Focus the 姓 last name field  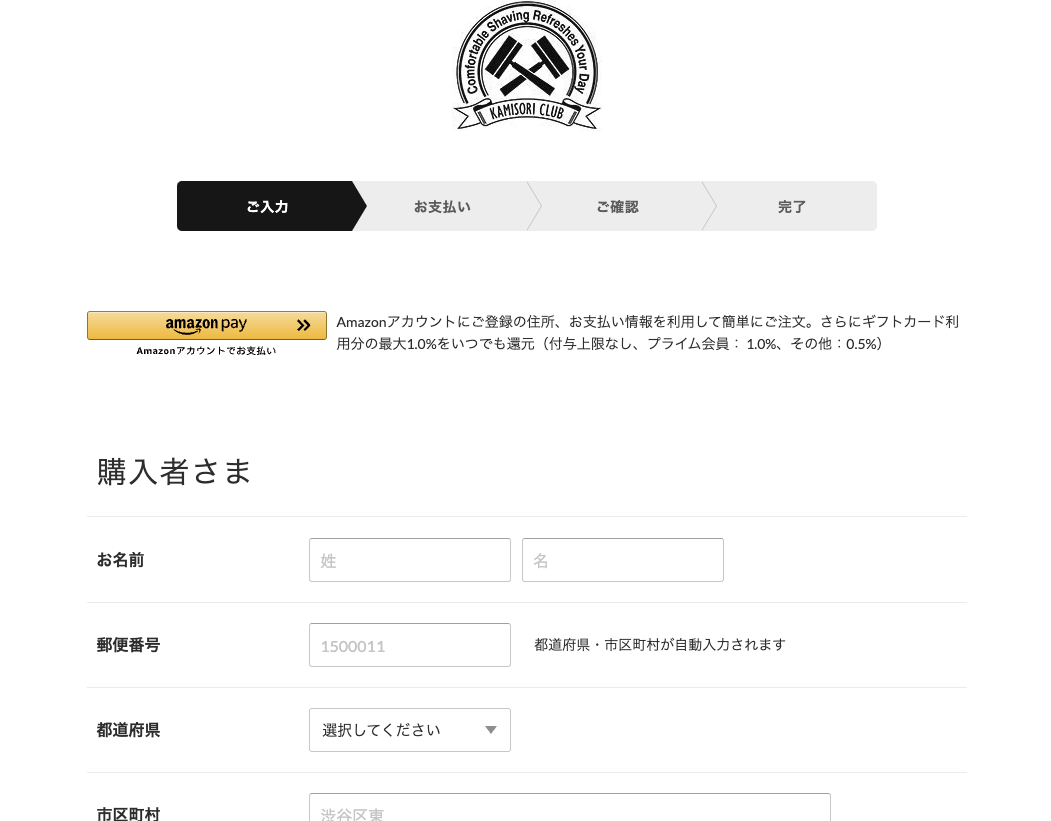(x=410, y=560)
